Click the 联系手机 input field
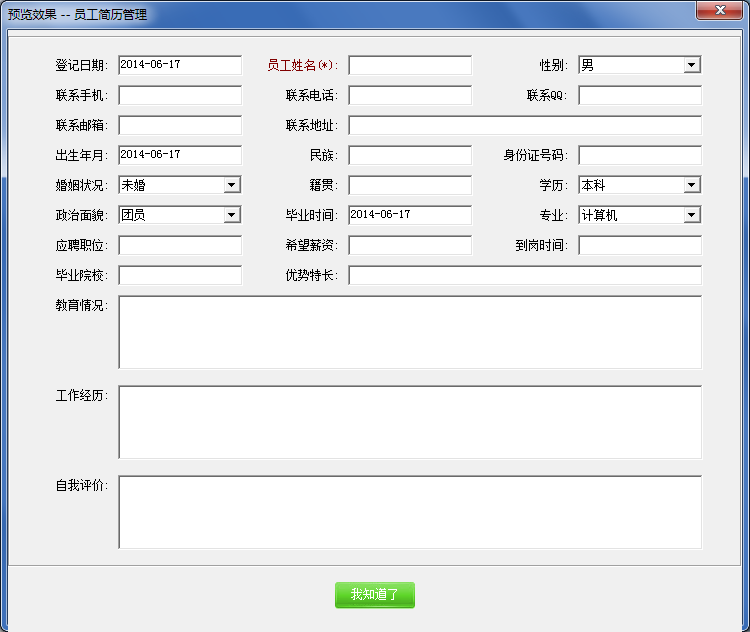 [180, 95]
